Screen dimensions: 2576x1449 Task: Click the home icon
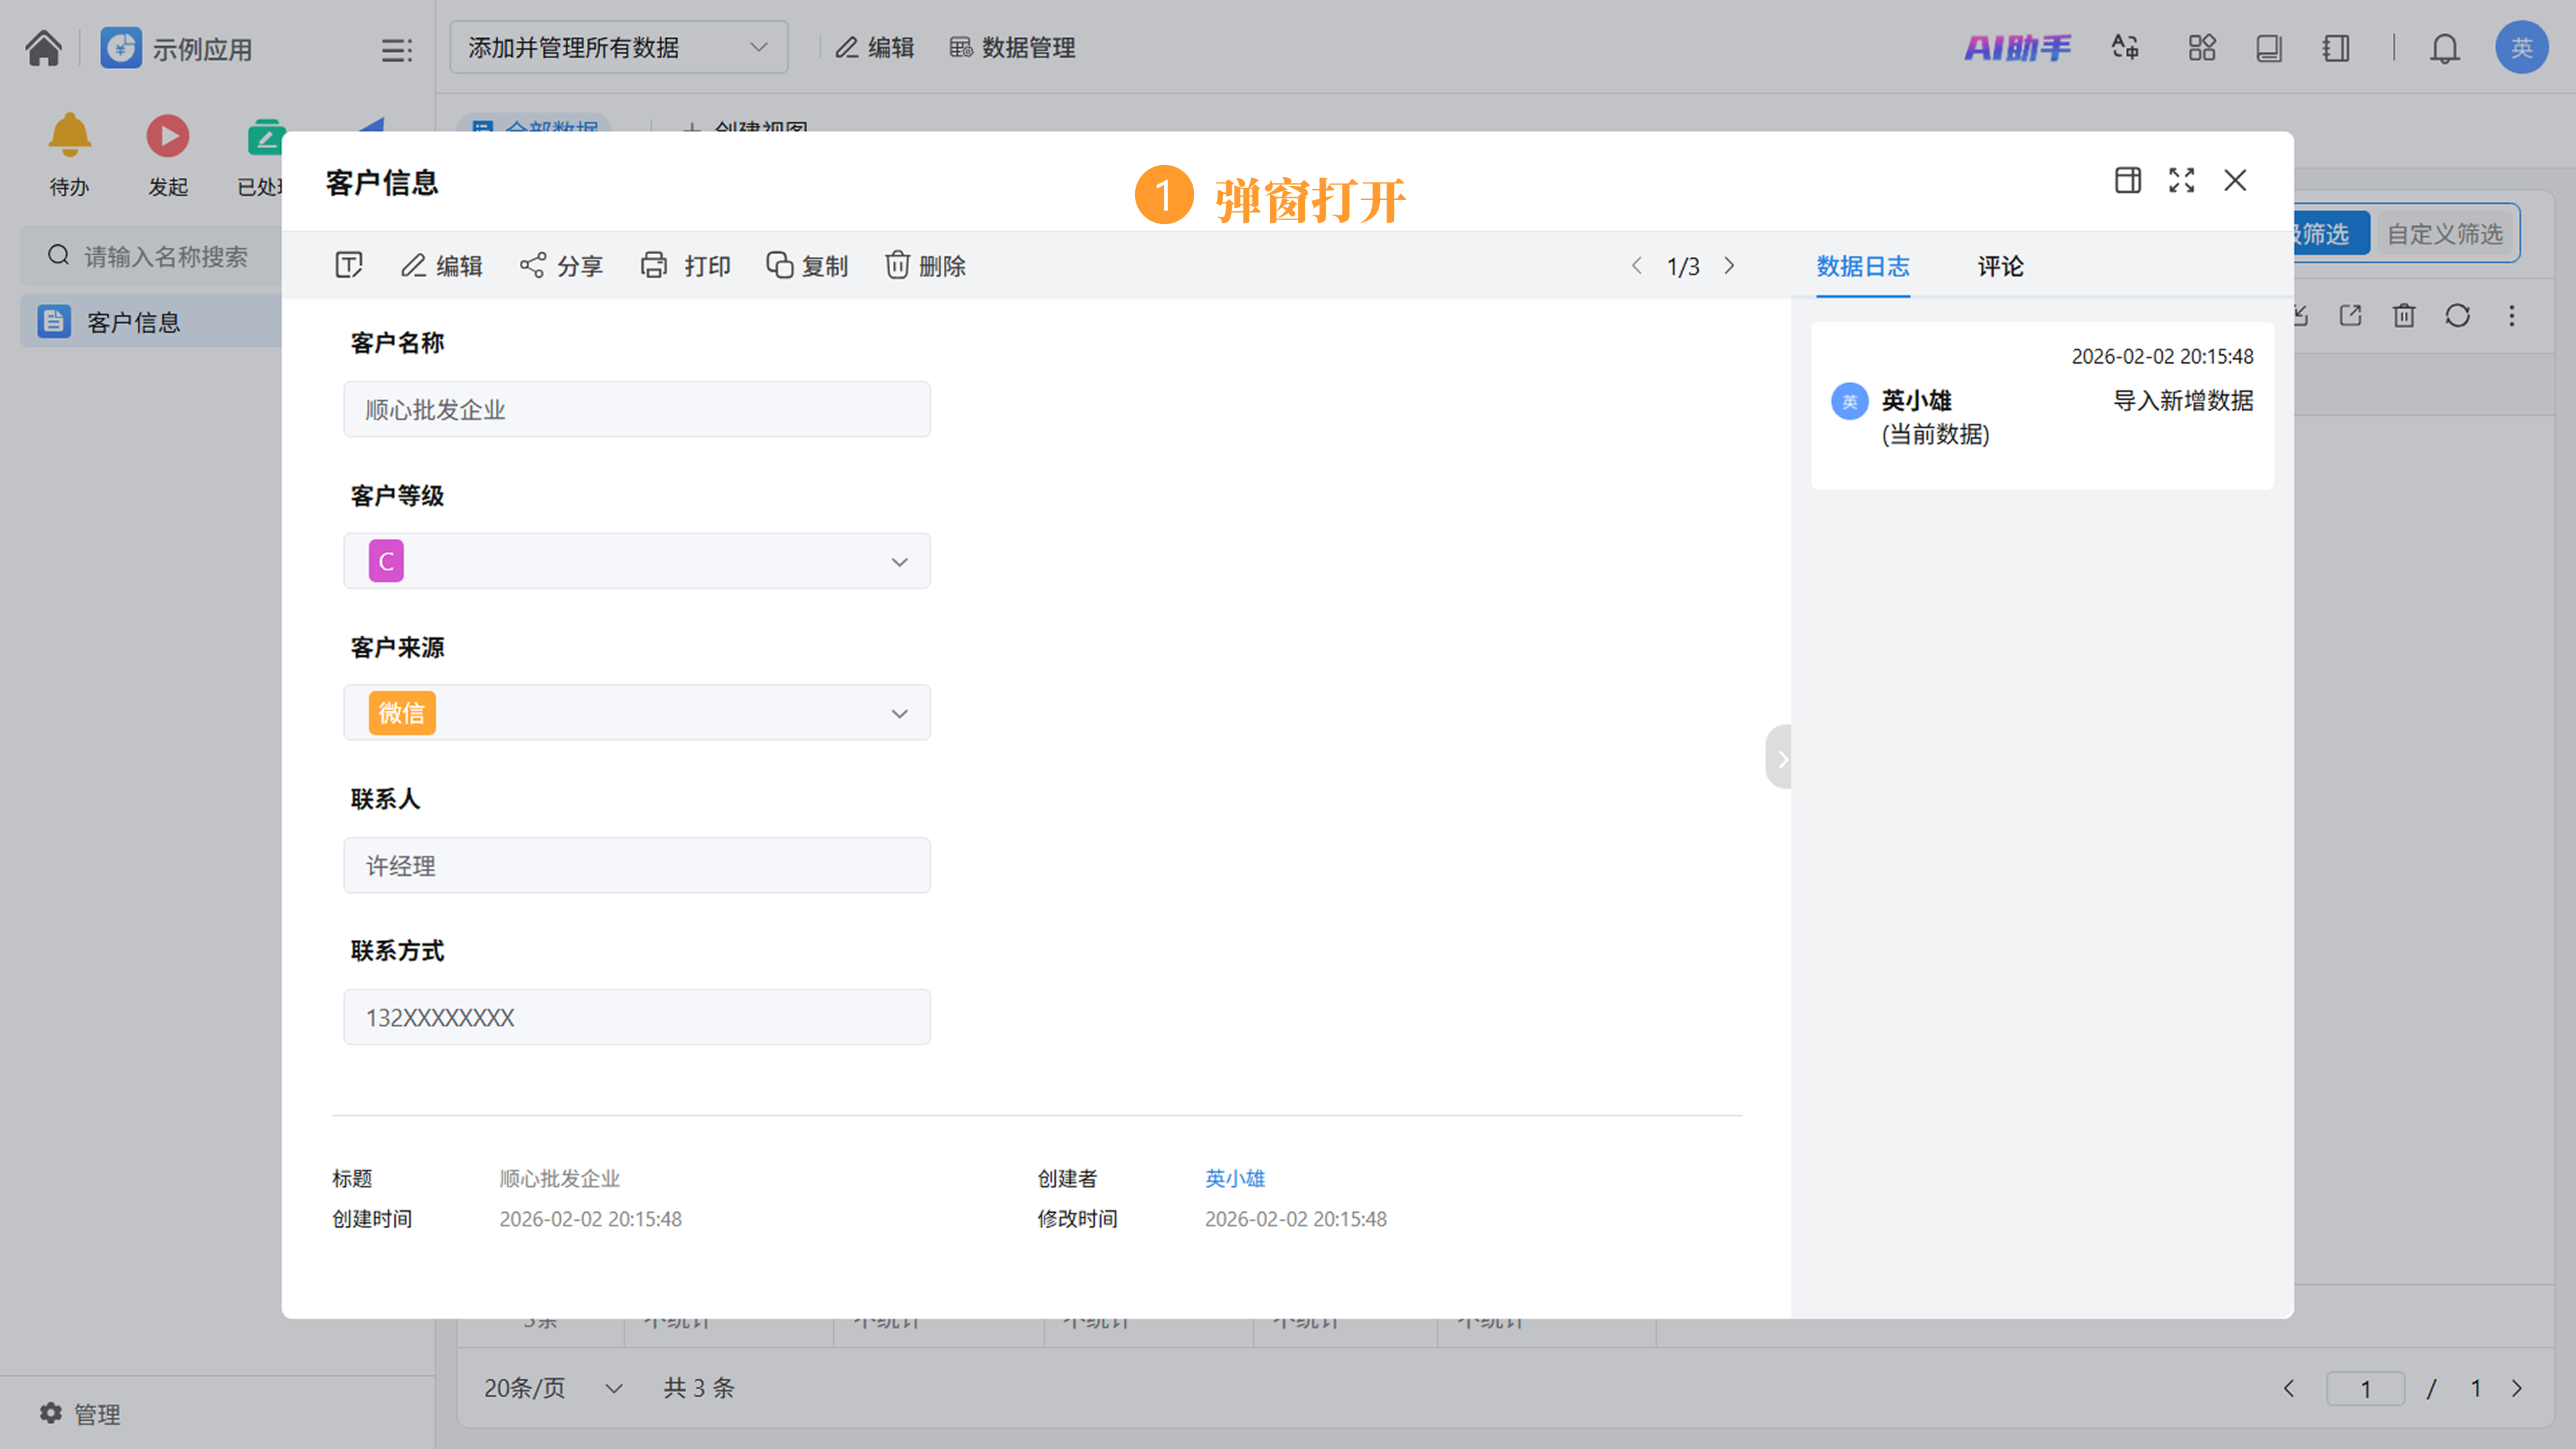pyautogui.click(x=43, y=48)
